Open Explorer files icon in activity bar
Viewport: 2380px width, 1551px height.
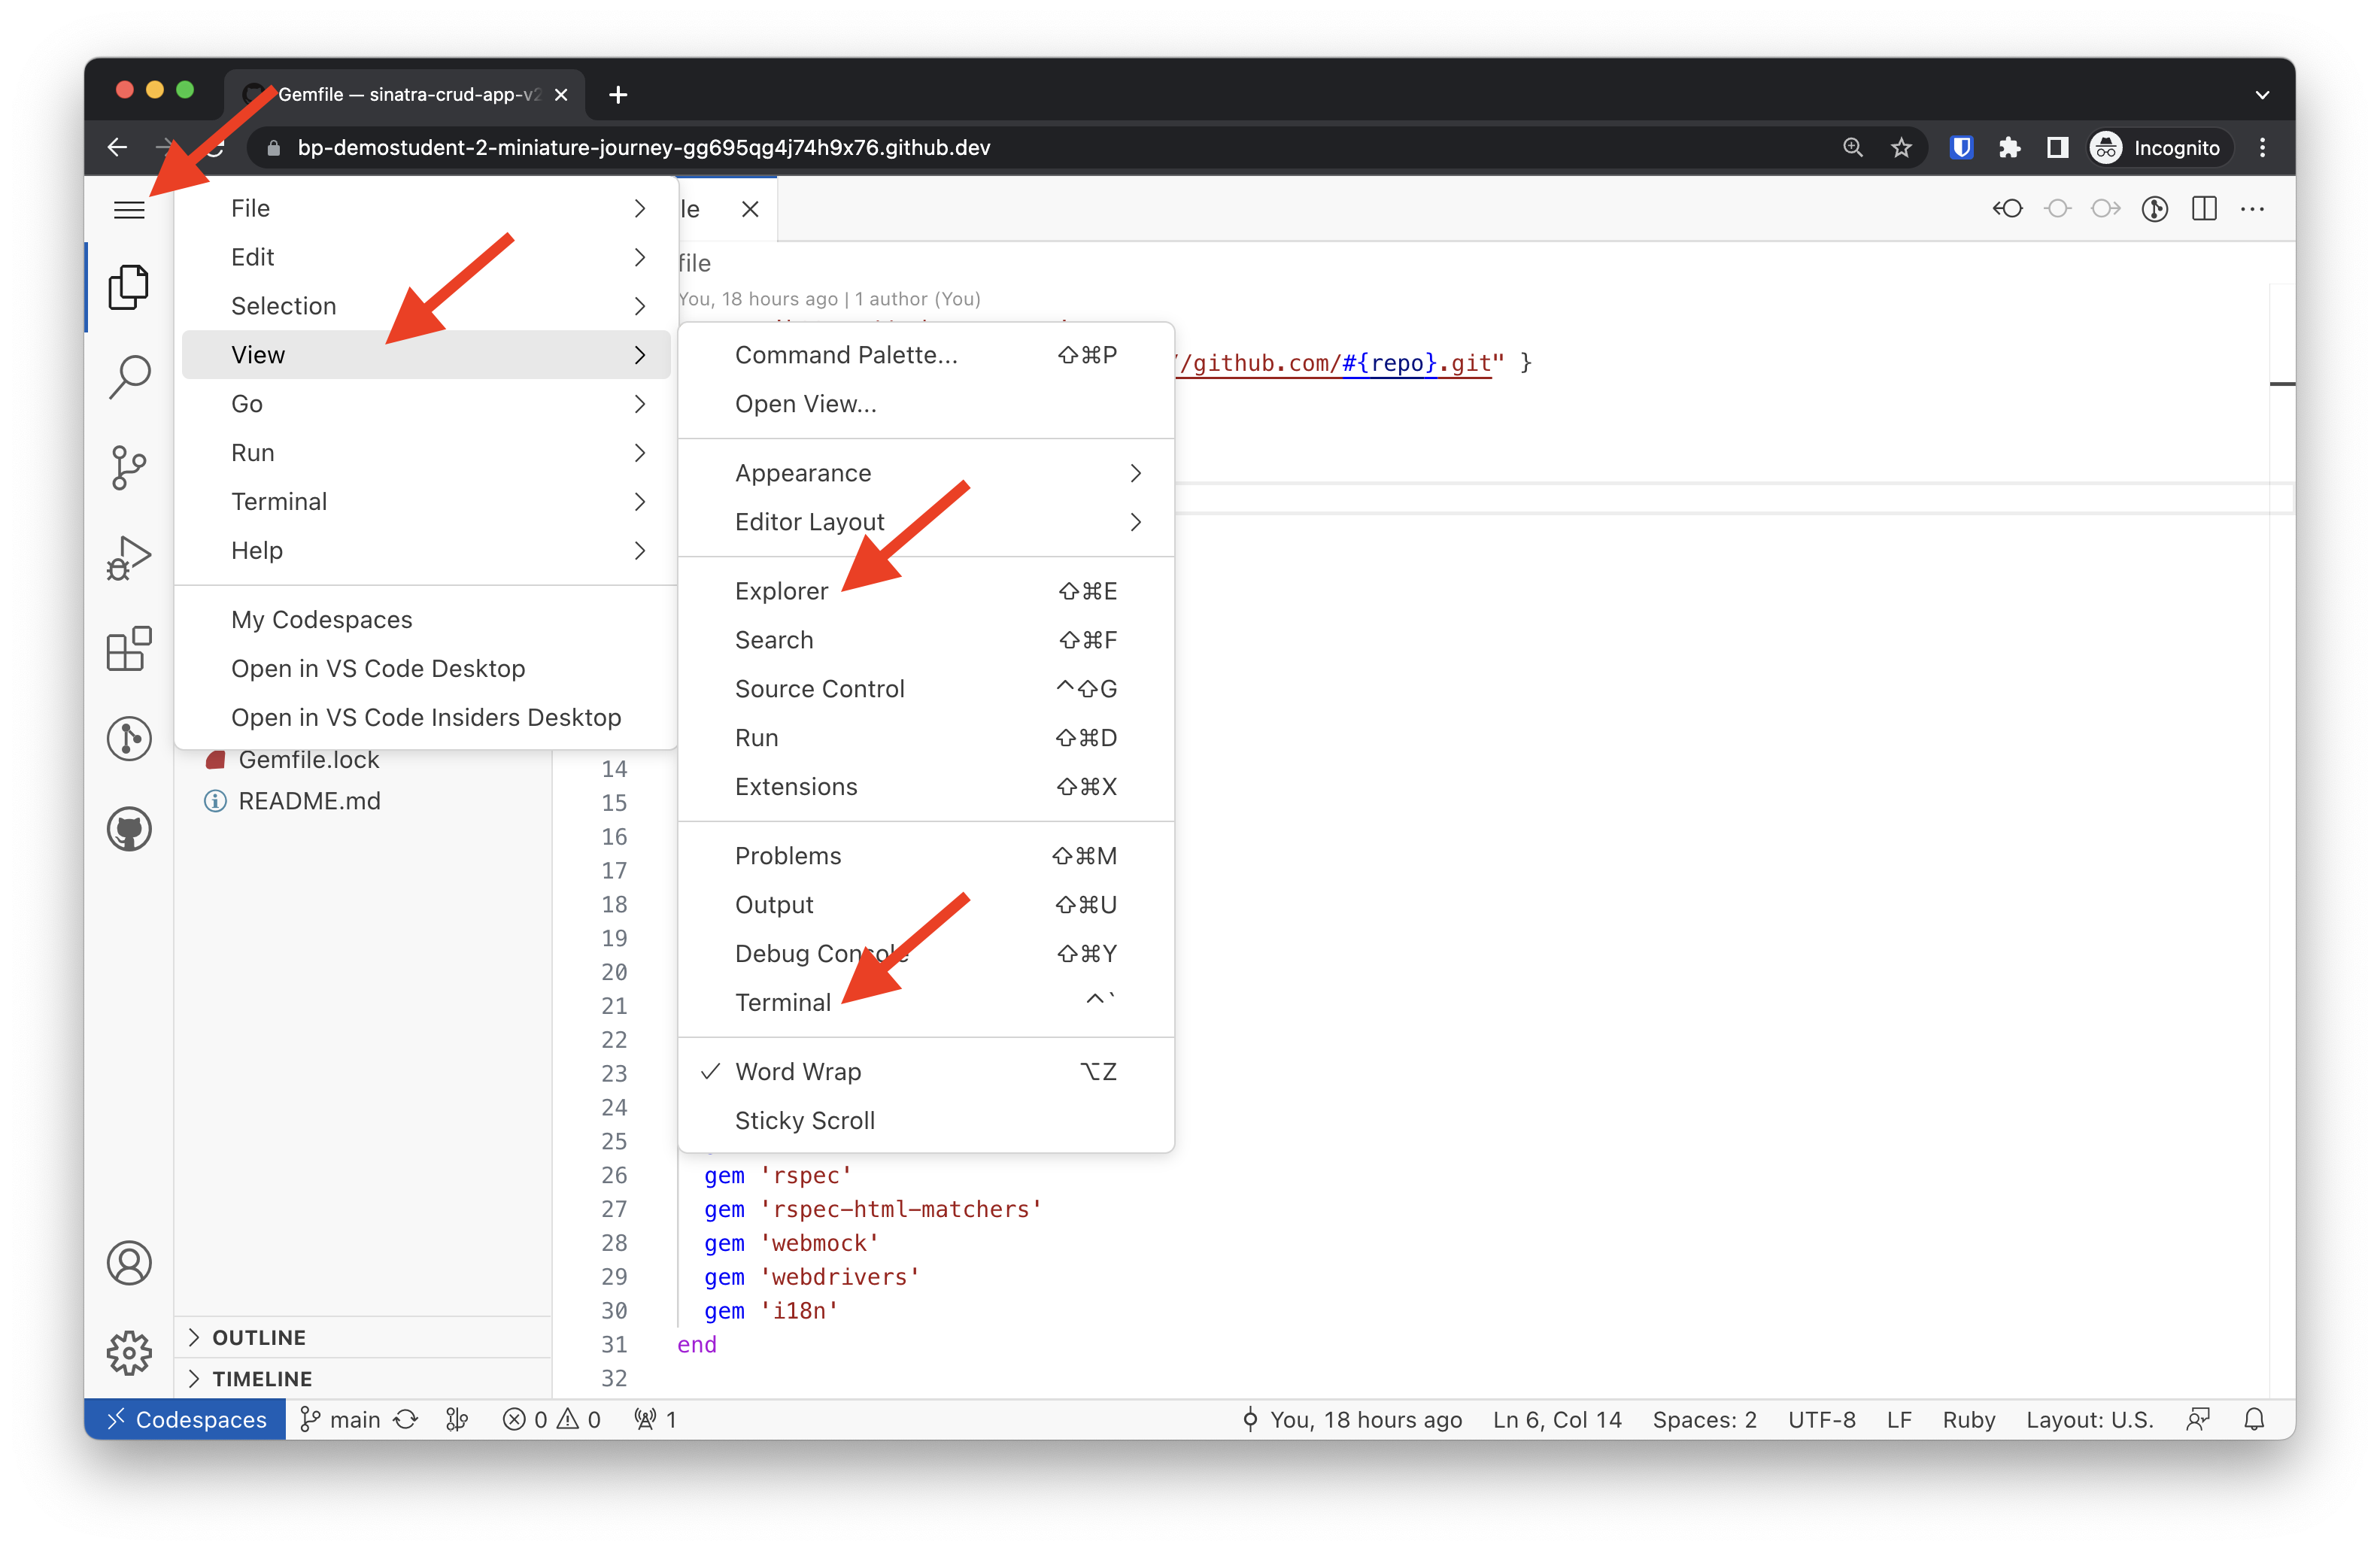point(129,288)
